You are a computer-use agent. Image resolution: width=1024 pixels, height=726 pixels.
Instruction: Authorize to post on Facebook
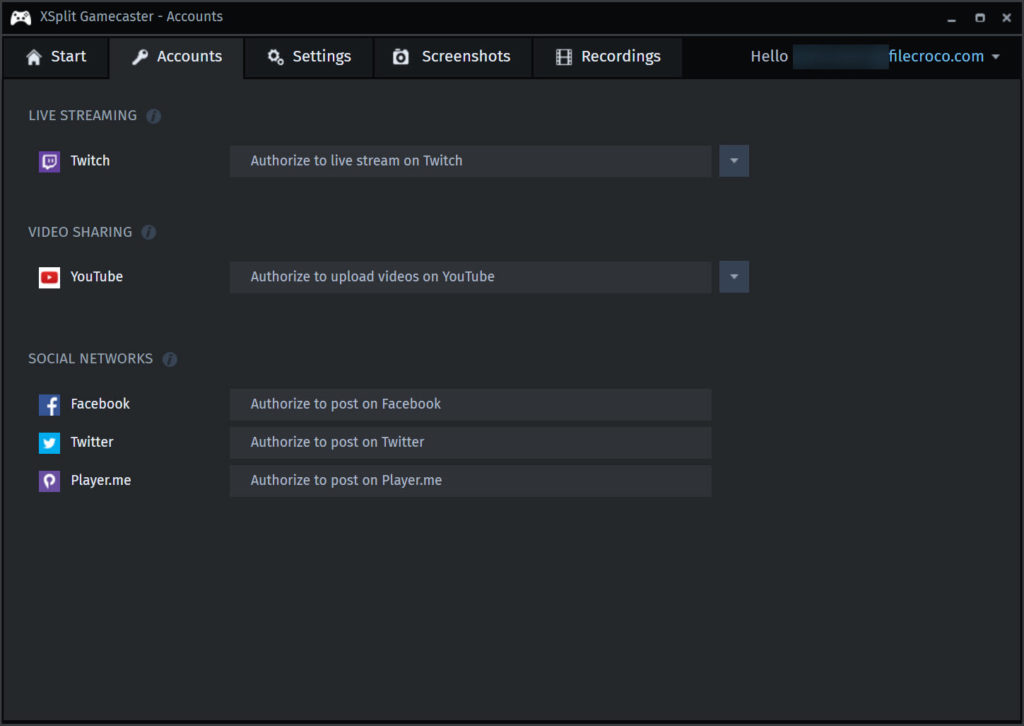(471, 404)
